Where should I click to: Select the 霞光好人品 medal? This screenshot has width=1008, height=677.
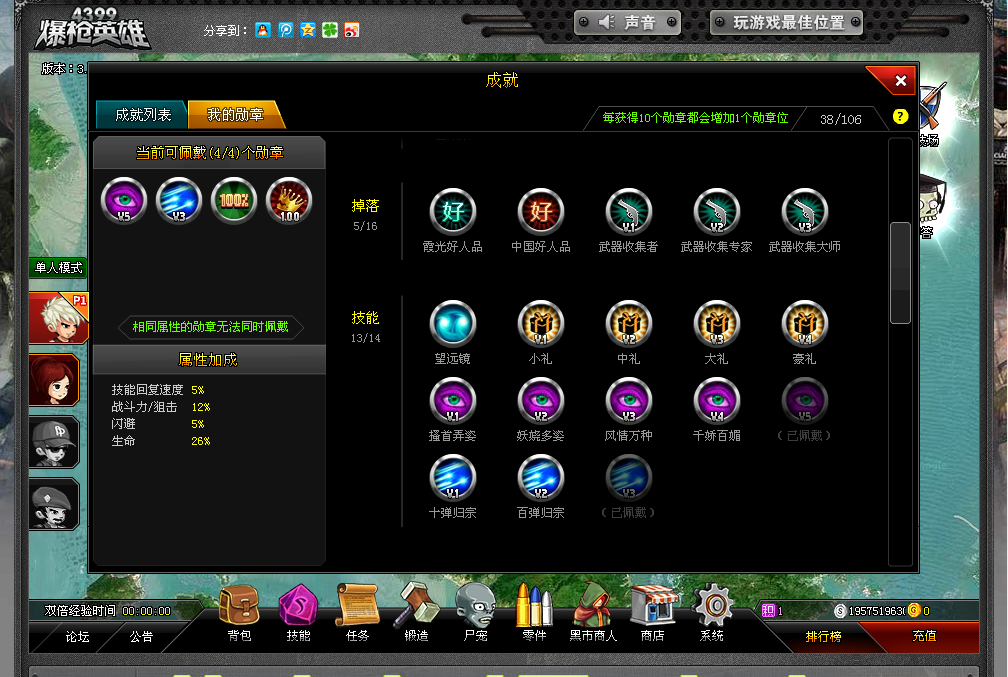coord(453,212)
